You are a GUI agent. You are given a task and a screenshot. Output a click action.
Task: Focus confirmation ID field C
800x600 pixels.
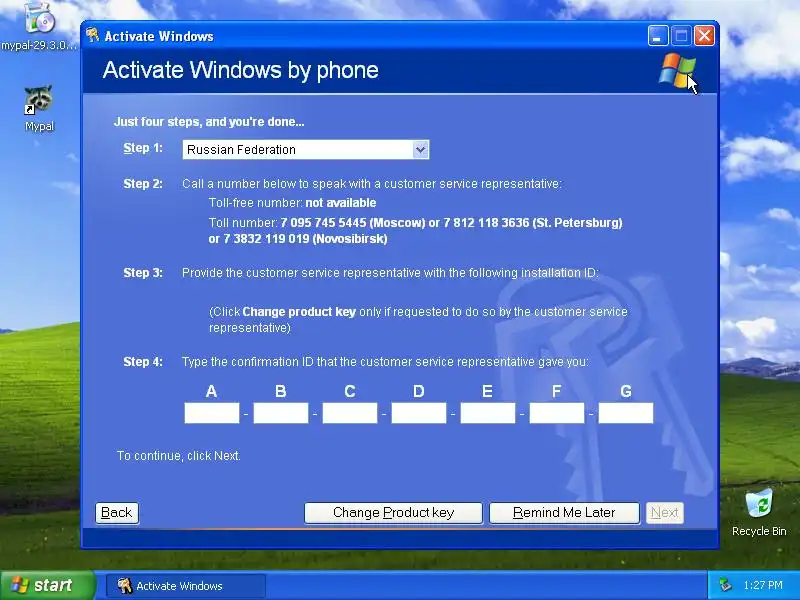coord(349,413)
